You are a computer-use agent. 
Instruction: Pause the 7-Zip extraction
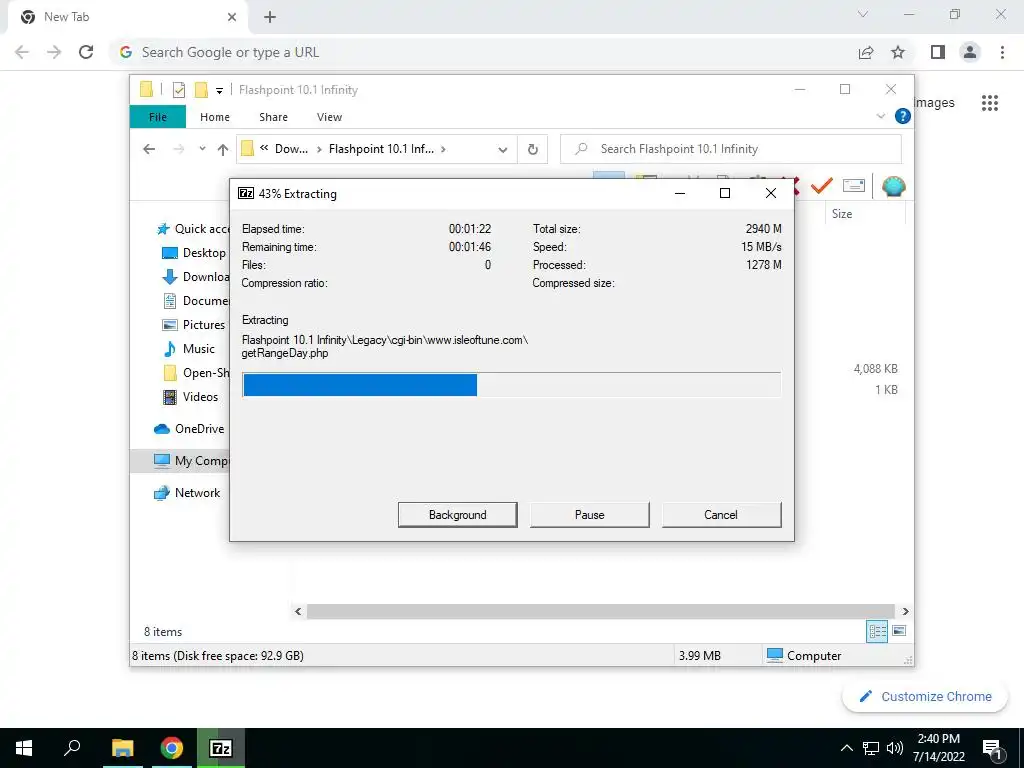(589, 515)
